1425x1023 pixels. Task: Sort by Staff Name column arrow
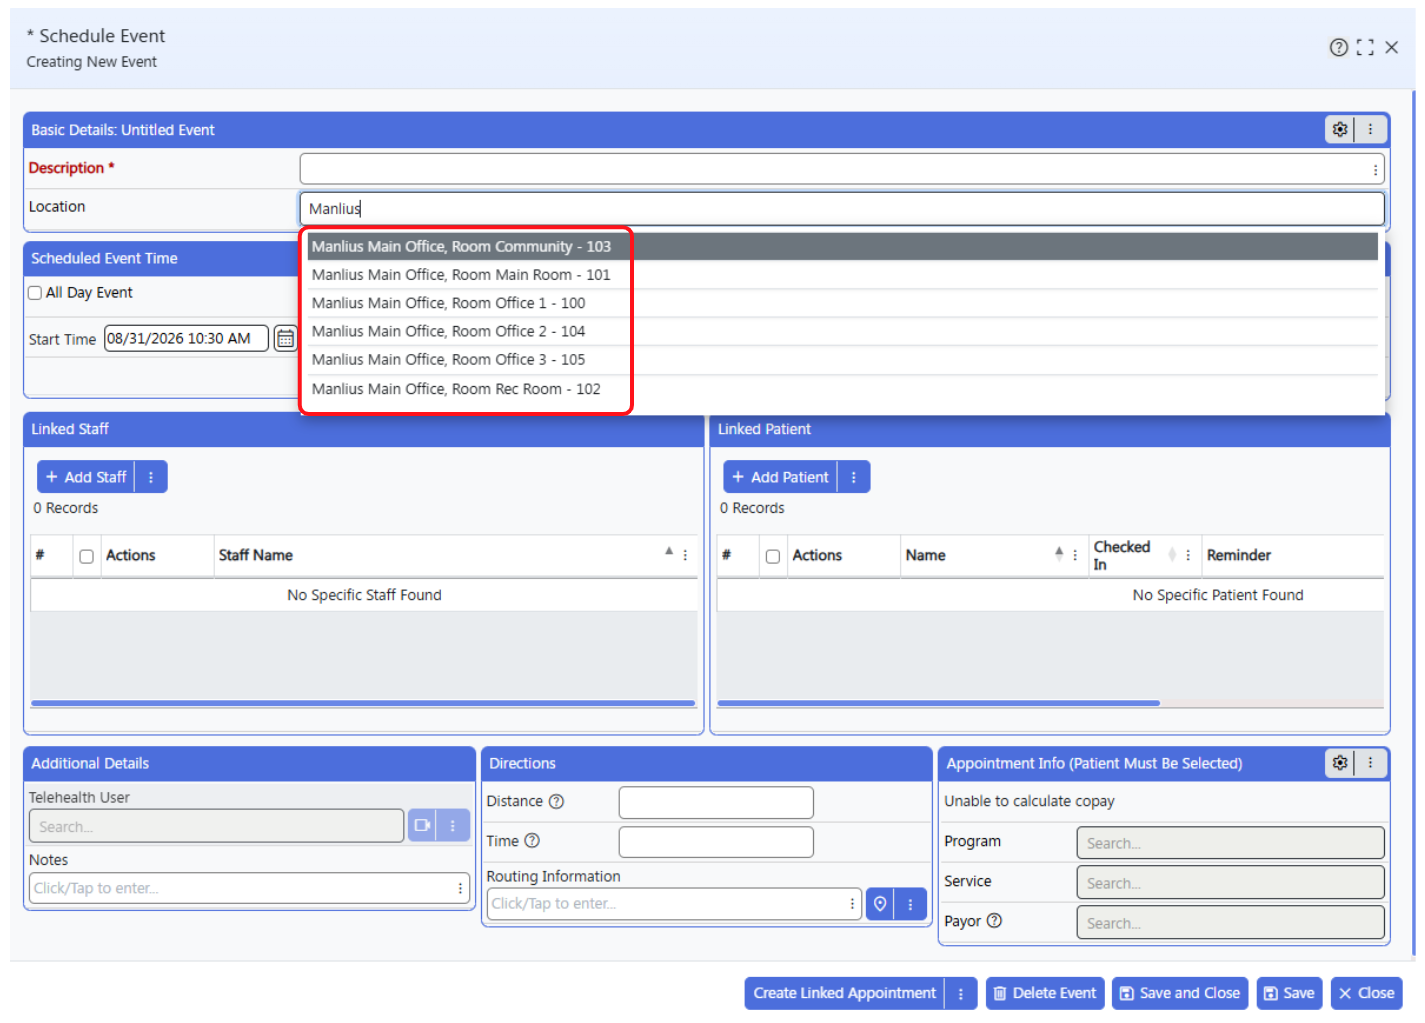point(669,552)
